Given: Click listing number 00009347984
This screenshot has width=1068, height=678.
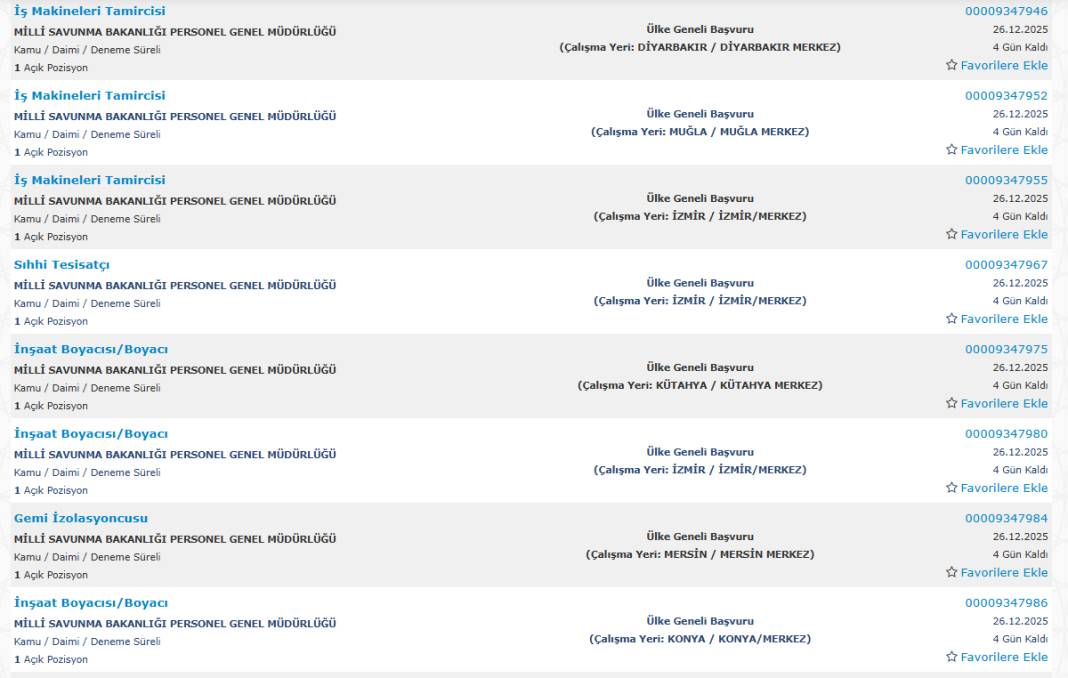Looking at the screenshot, I should tap(1006, 518).
